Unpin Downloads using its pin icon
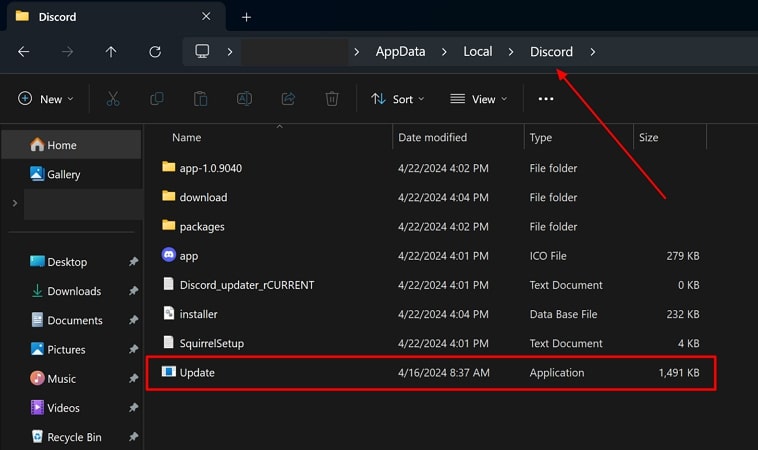This screenshot has height=450, width=758. (133, 291)
